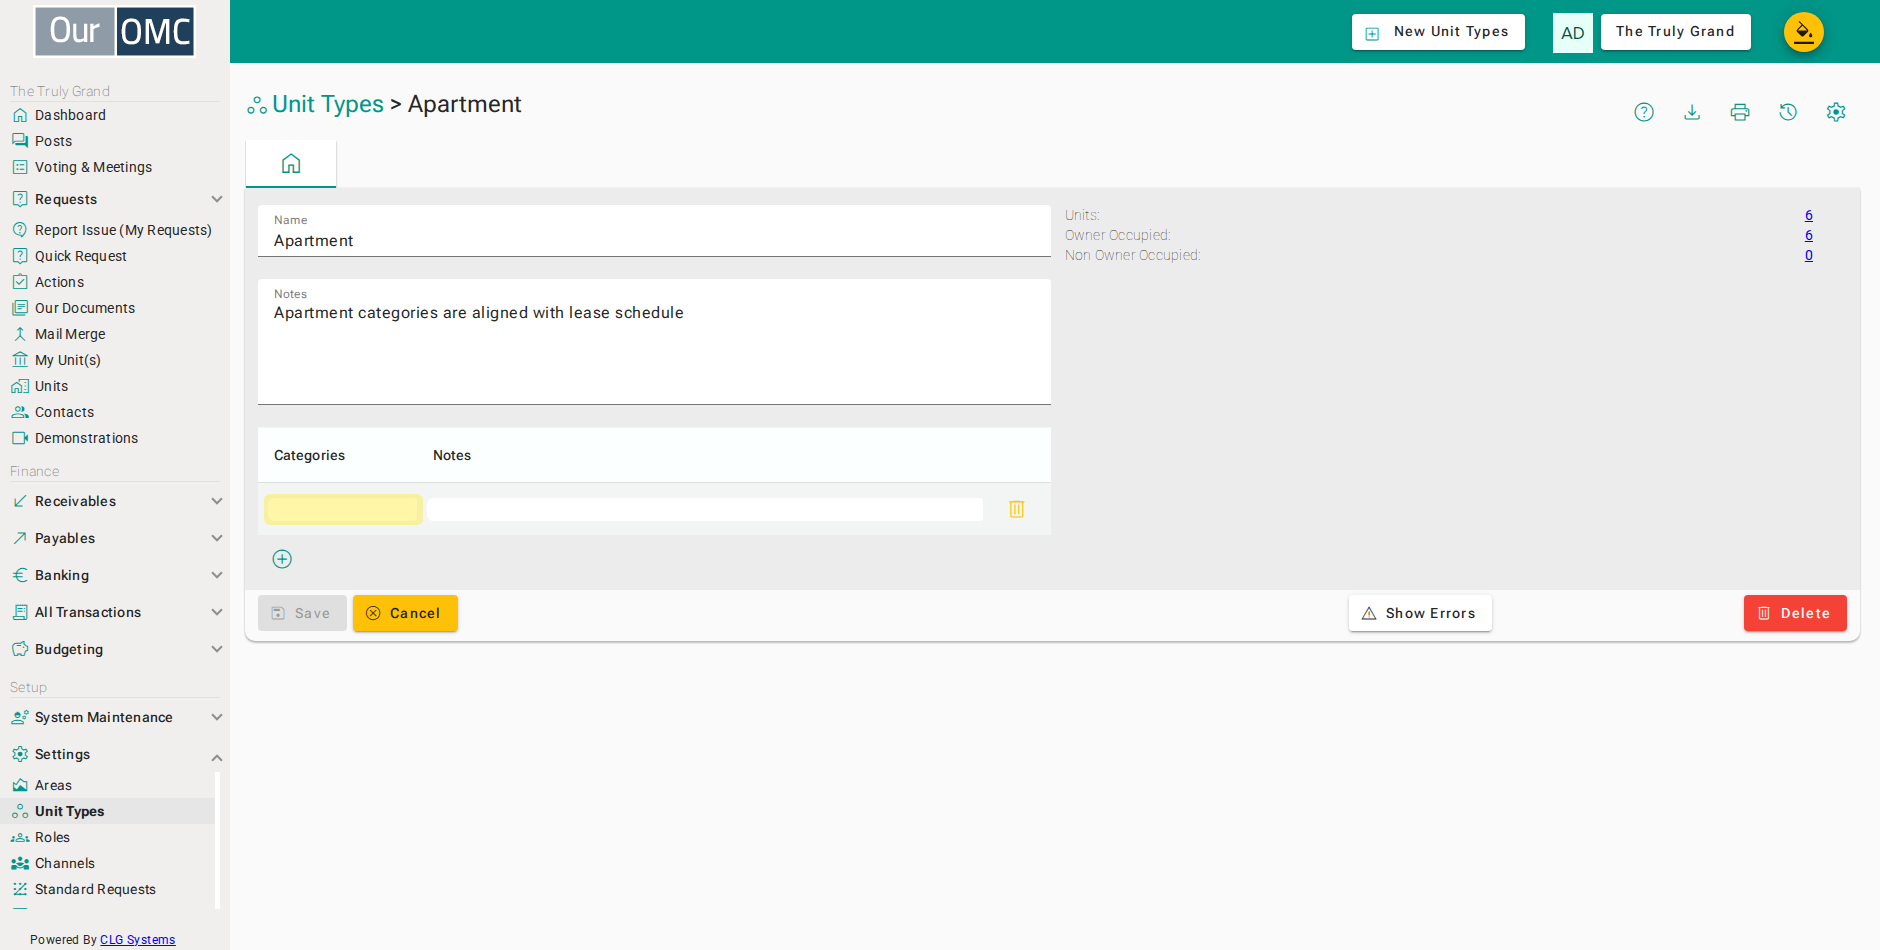1880x950 pixels.
Task: Click the red Delete button
Action: [1795, 613]
